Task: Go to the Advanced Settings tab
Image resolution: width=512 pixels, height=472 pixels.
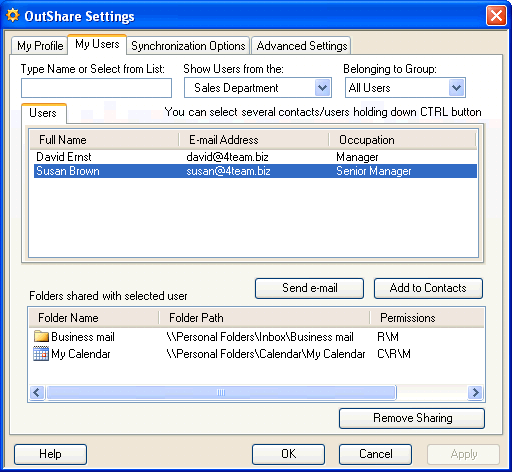Action: [x=302, y=46]
